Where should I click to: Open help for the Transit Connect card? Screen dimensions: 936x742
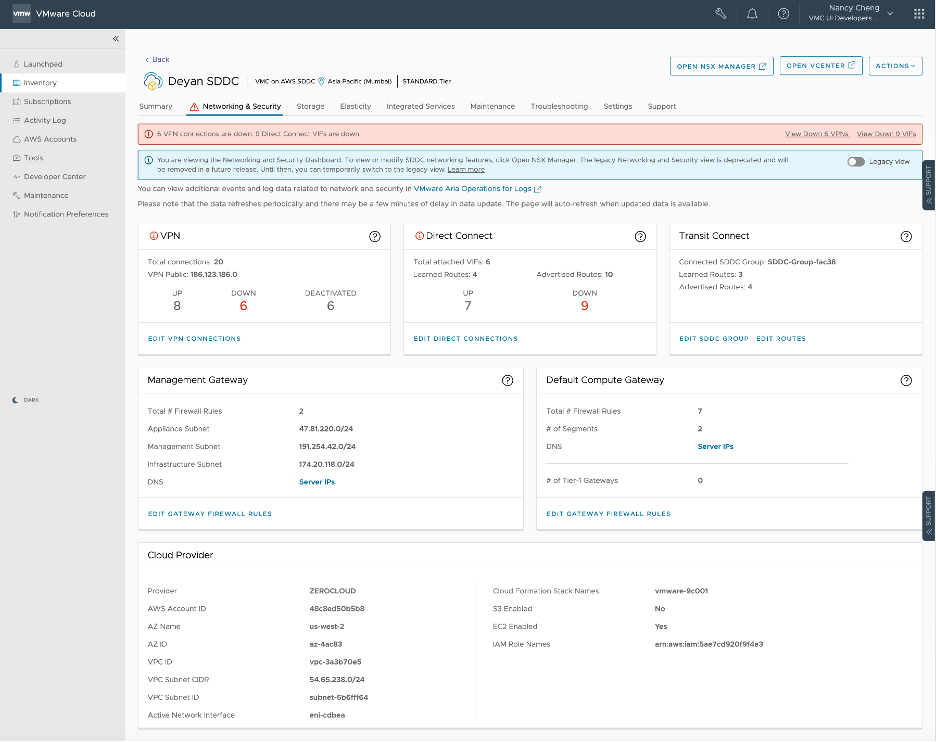click(906, 236)
